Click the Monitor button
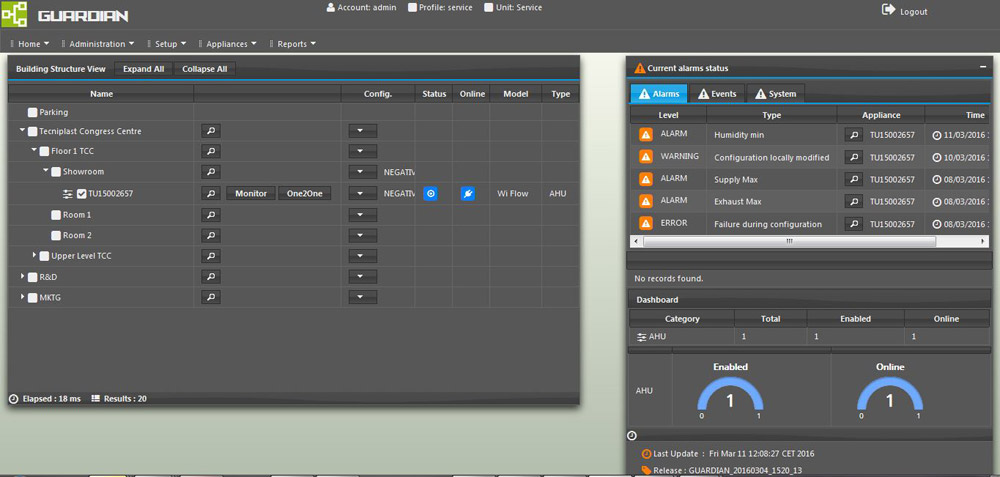1000x477 pixels. point(250,193)
